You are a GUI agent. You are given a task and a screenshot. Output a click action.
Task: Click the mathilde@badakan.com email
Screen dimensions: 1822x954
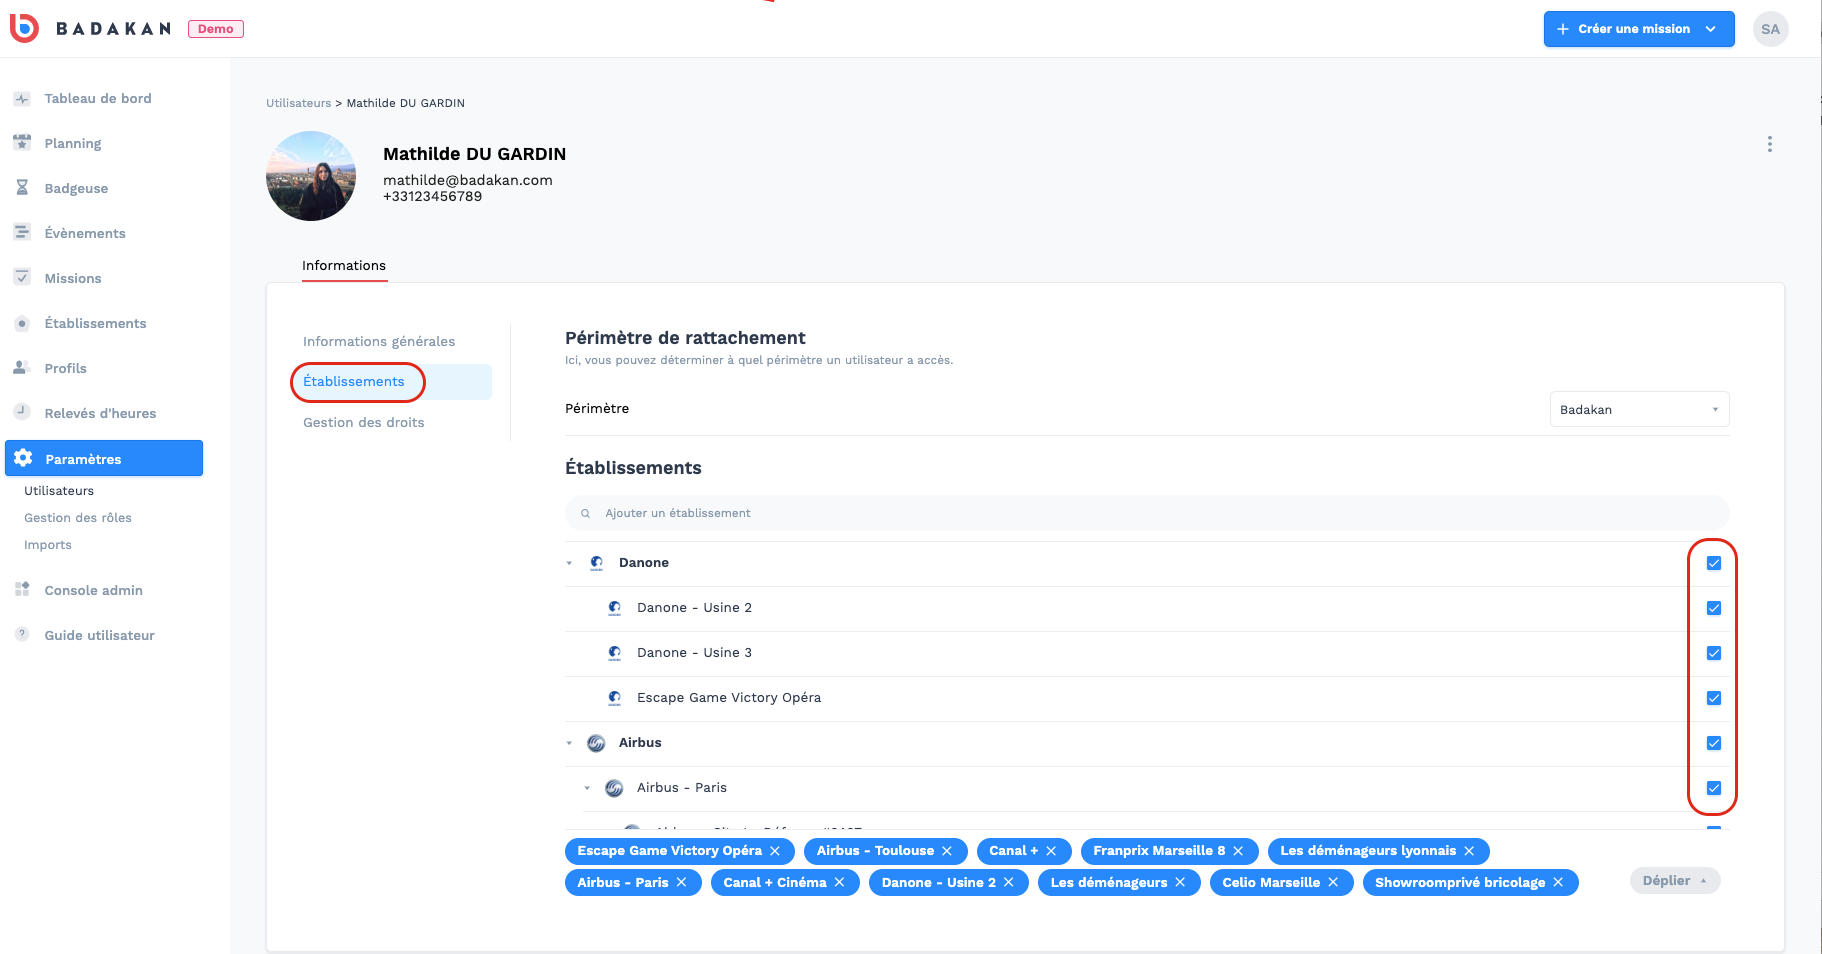(x=468, y=180)
